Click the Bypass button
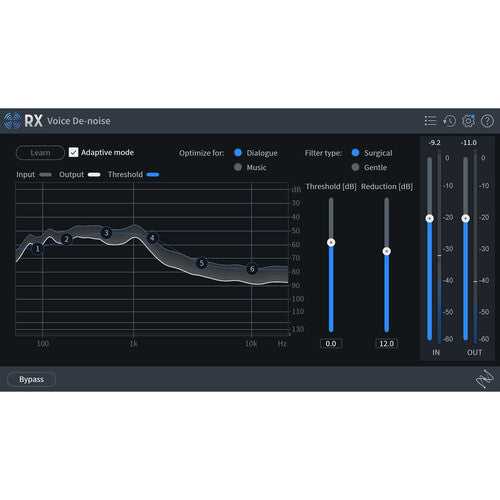Image resolution: width=500 pixels, height=500 pixels. click(31, 379)
